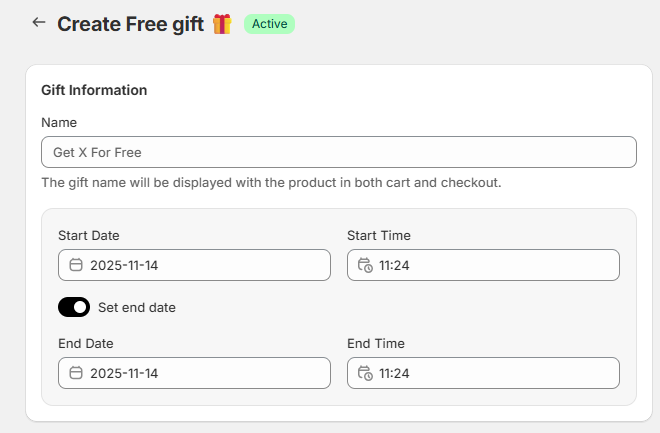
Task: Click the Start Date calendar icon
Action: (x=76, y=265)
